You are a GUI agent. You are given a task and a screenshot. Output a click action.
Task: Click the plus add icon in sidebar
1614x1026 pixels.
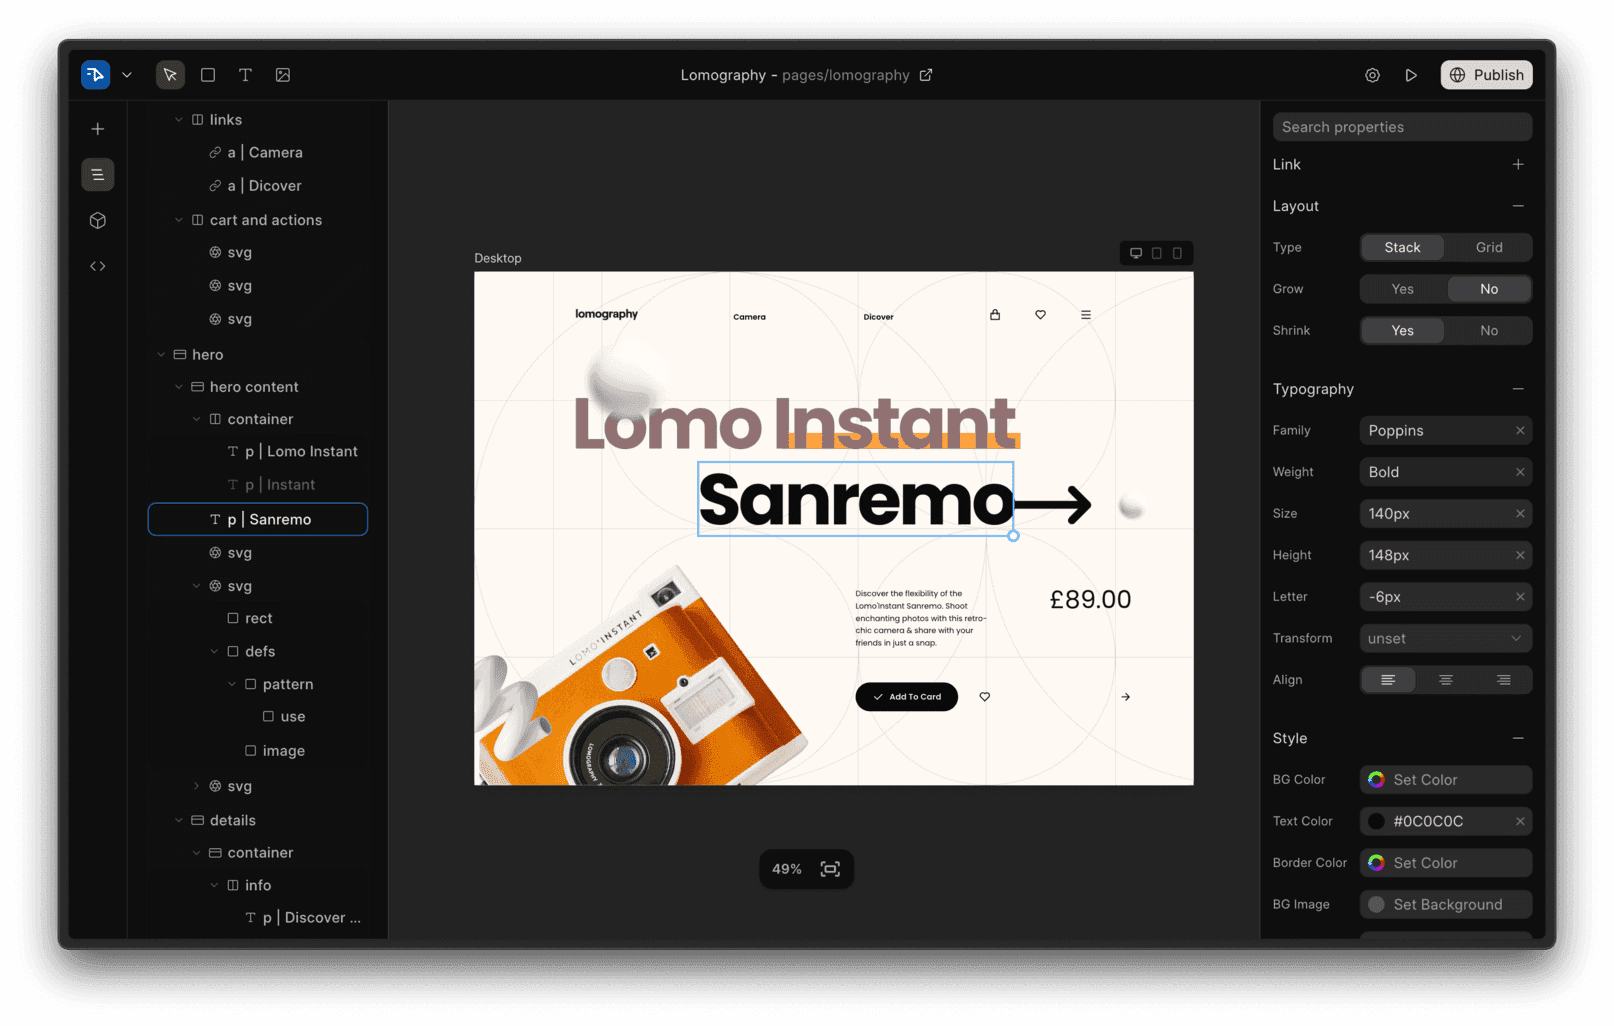[x=98, y=129]
